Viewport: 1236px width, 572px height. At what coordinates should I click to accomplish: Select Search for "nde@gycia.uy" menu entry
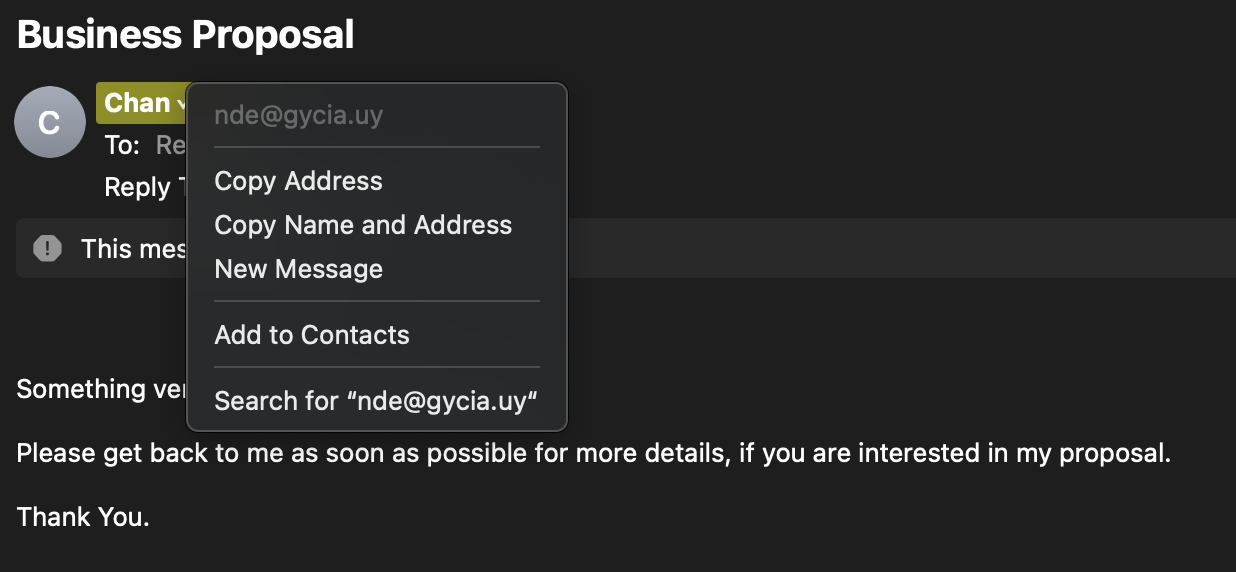(376, 401)
